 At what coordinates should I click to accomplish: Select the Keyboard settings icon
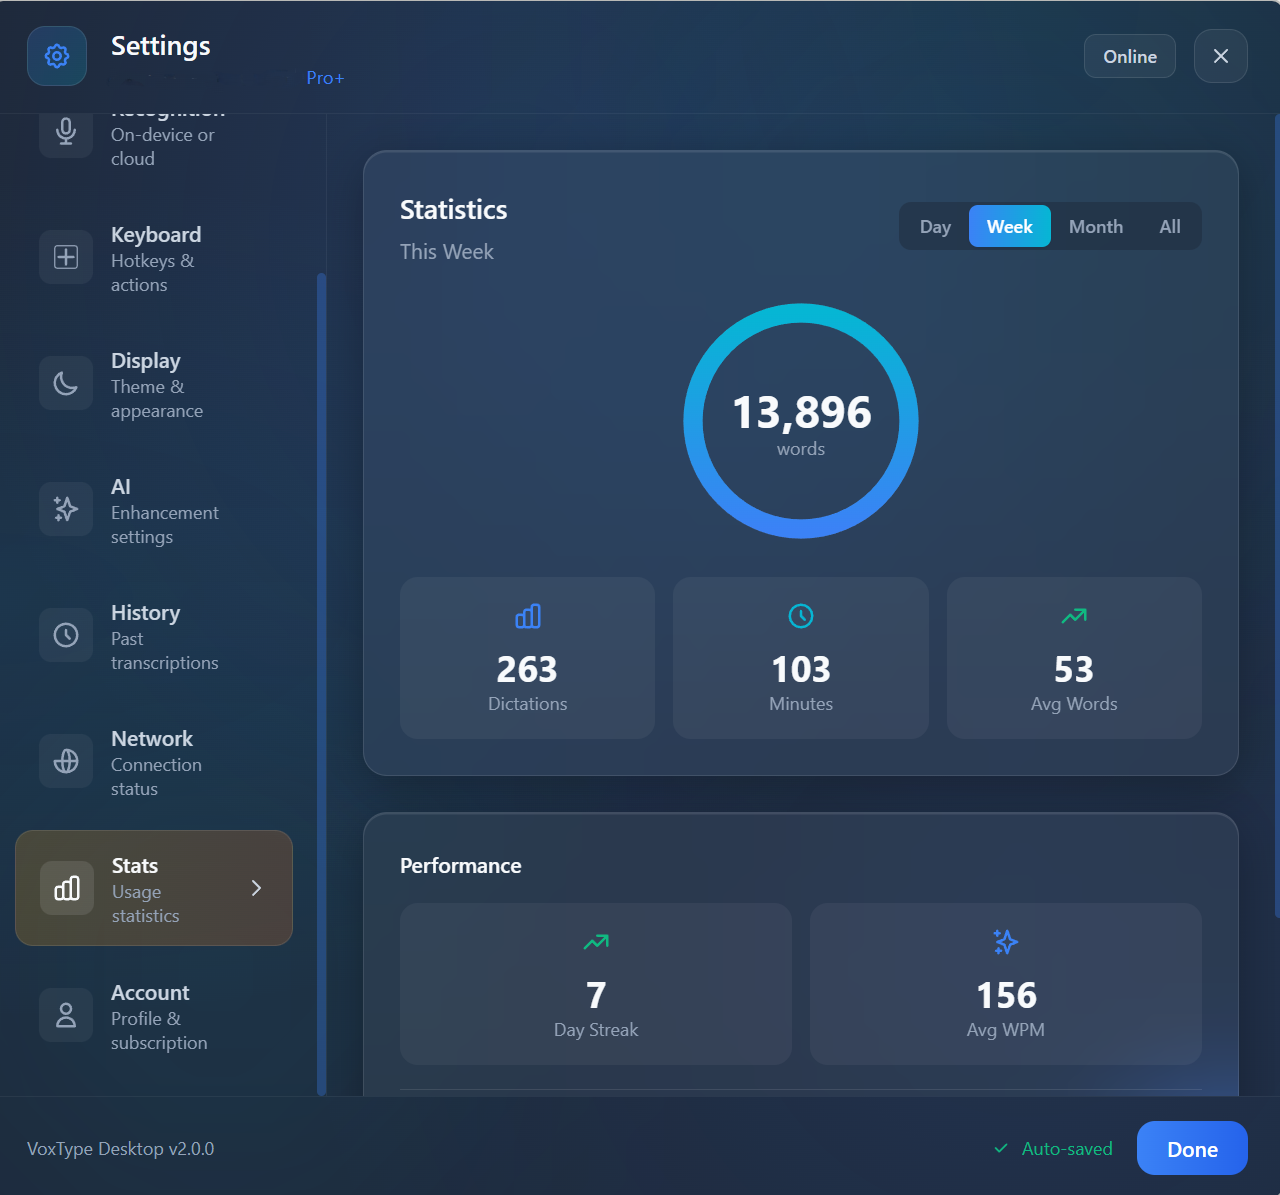click(x=65, y=257)
